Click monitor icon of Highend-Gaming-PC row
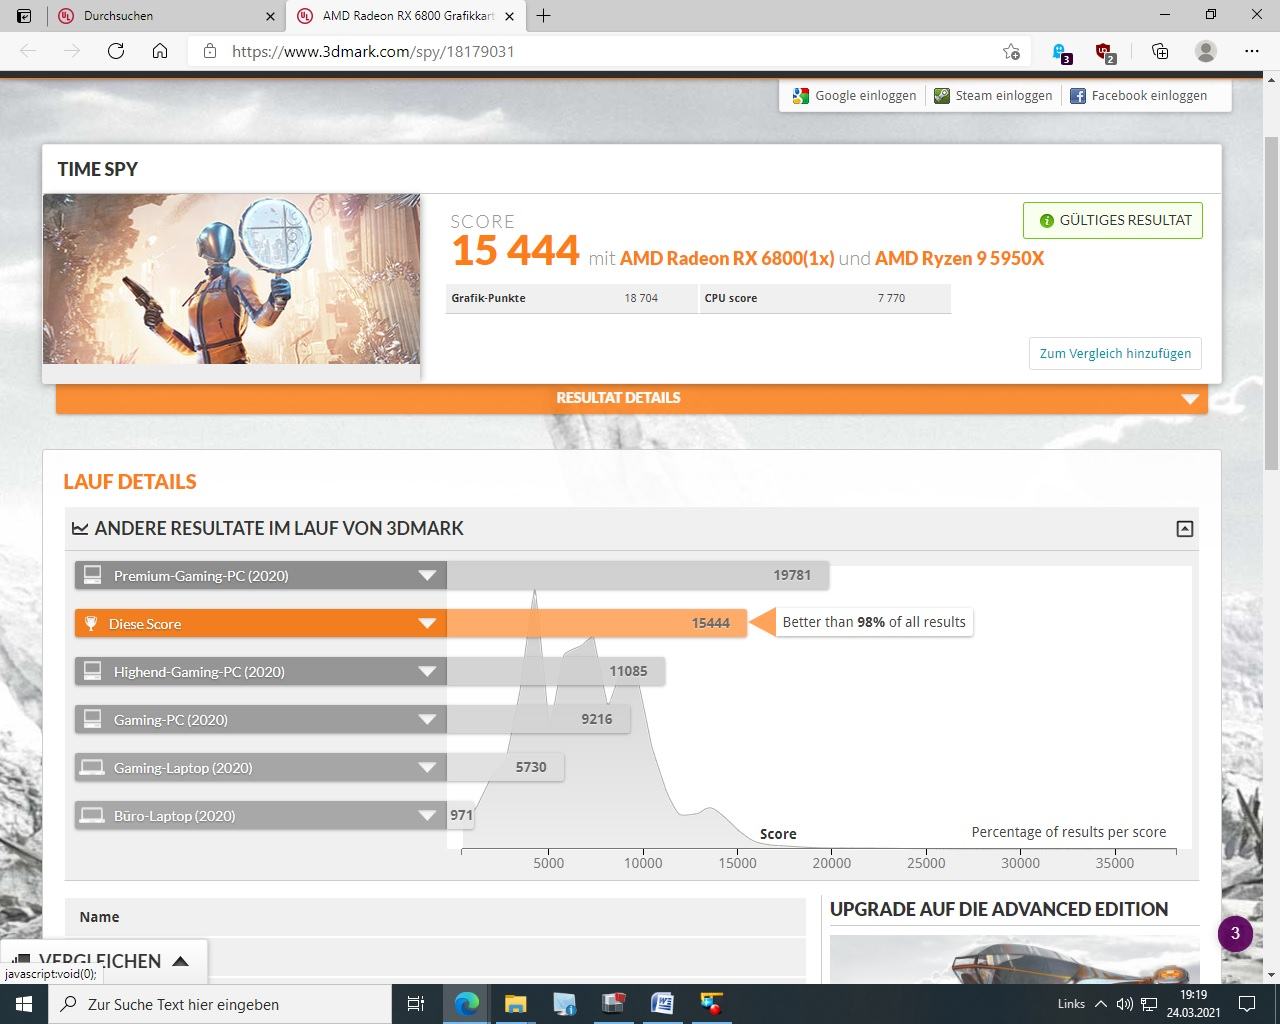 tap(92, 671)
